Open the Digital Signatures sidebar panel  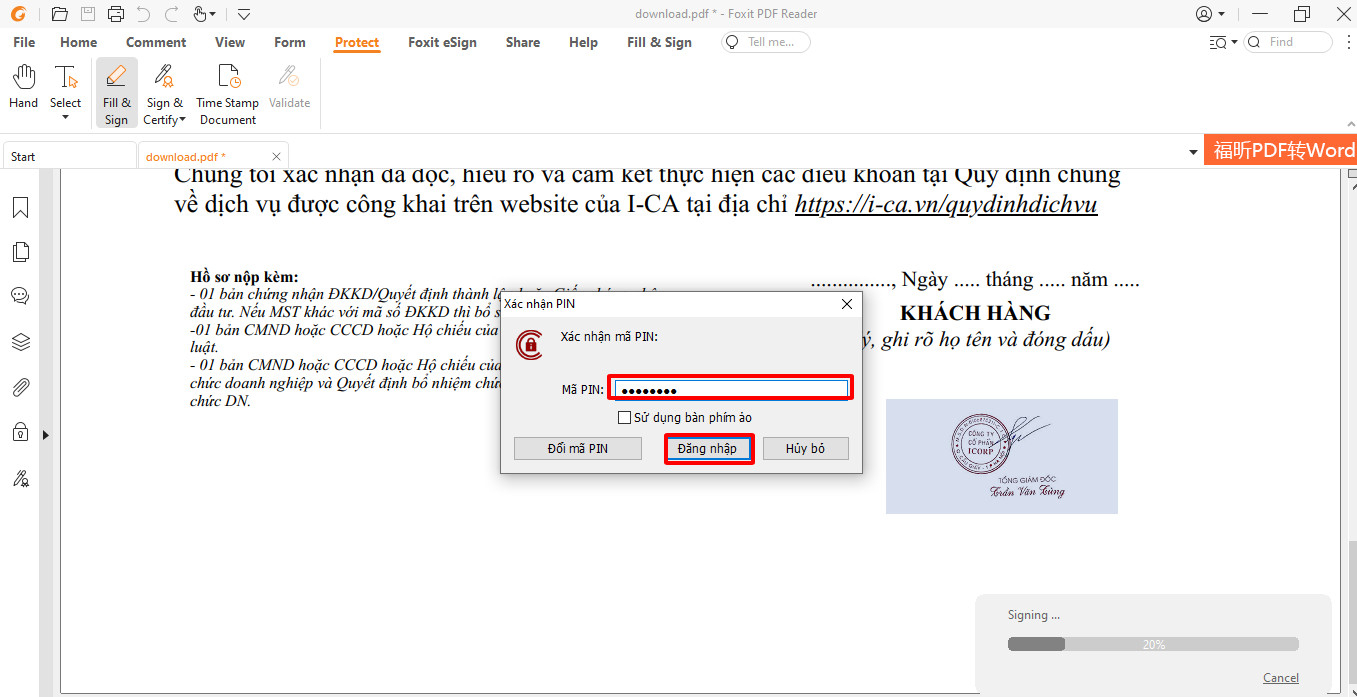pyautogui.click(x=21, y=478)
